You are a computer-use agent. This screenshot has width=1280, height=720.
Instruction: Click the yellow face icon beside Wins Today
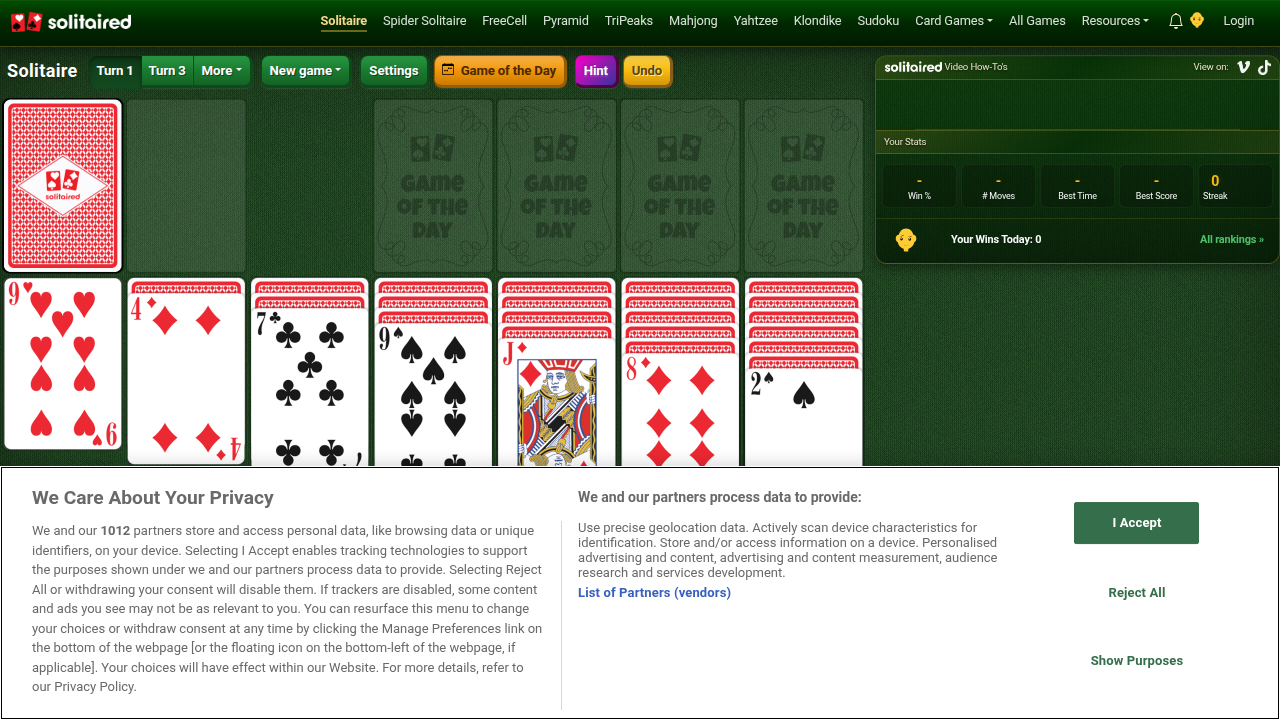pyautogui.click(x=906, y=240)
